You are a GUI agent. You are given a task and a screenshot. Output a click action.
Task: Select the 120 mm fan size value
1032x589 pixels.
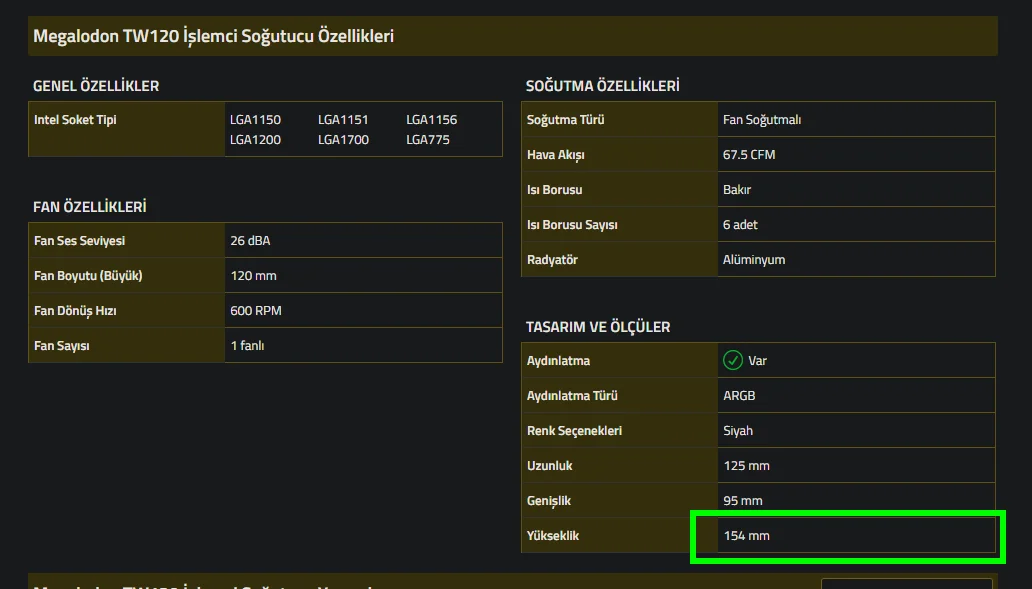[253, 276]
